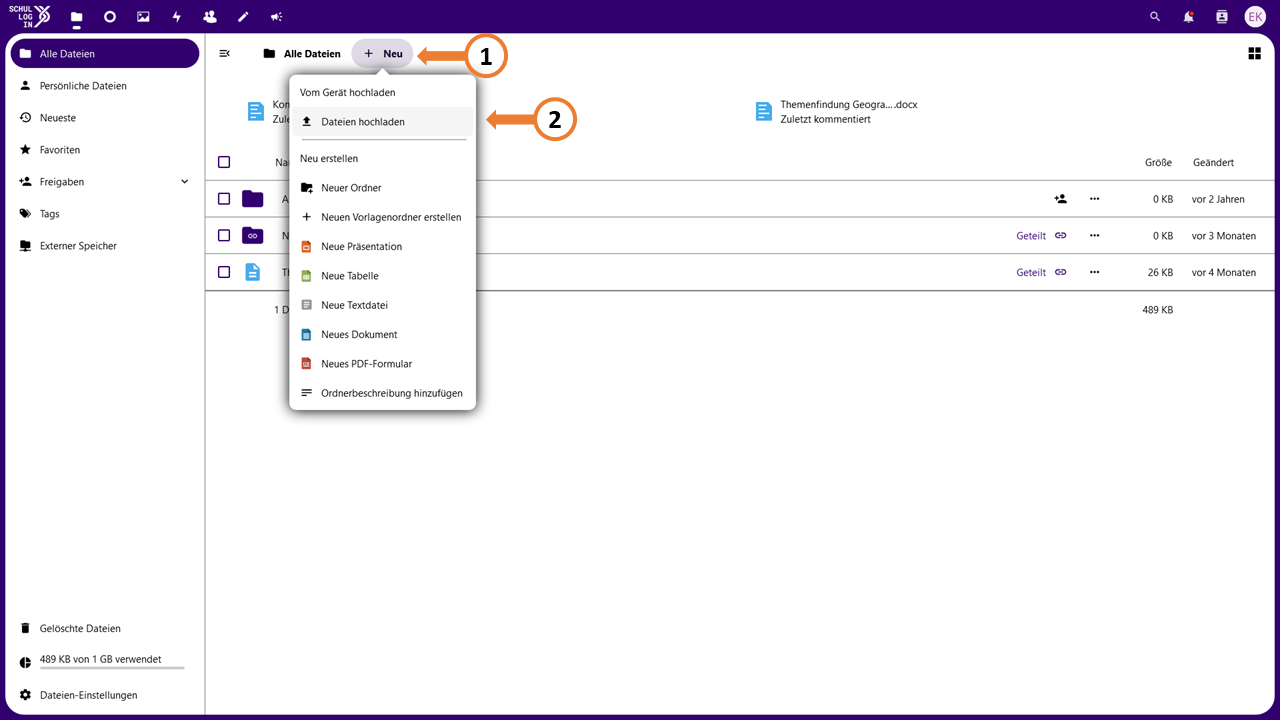
Task: Open the notifications bell
Action: point(1188,17)
